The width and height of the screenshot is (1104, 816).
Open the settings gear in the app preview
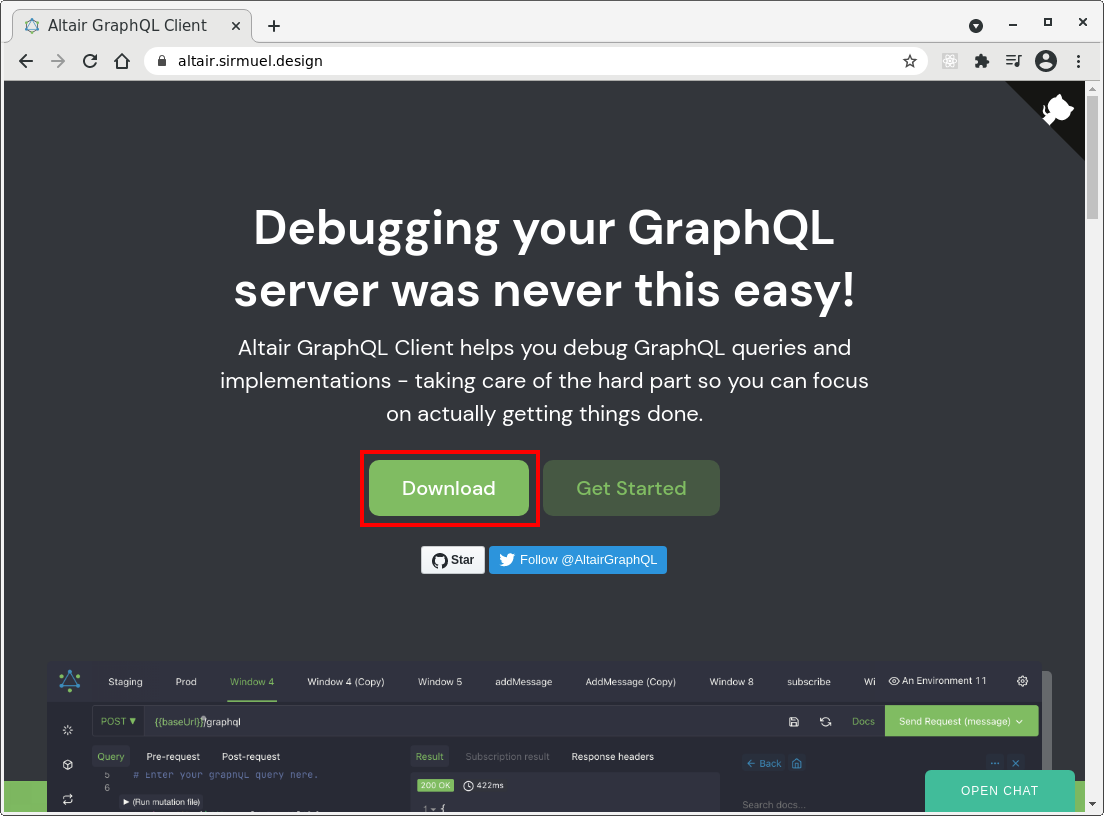pos(1022,681)
